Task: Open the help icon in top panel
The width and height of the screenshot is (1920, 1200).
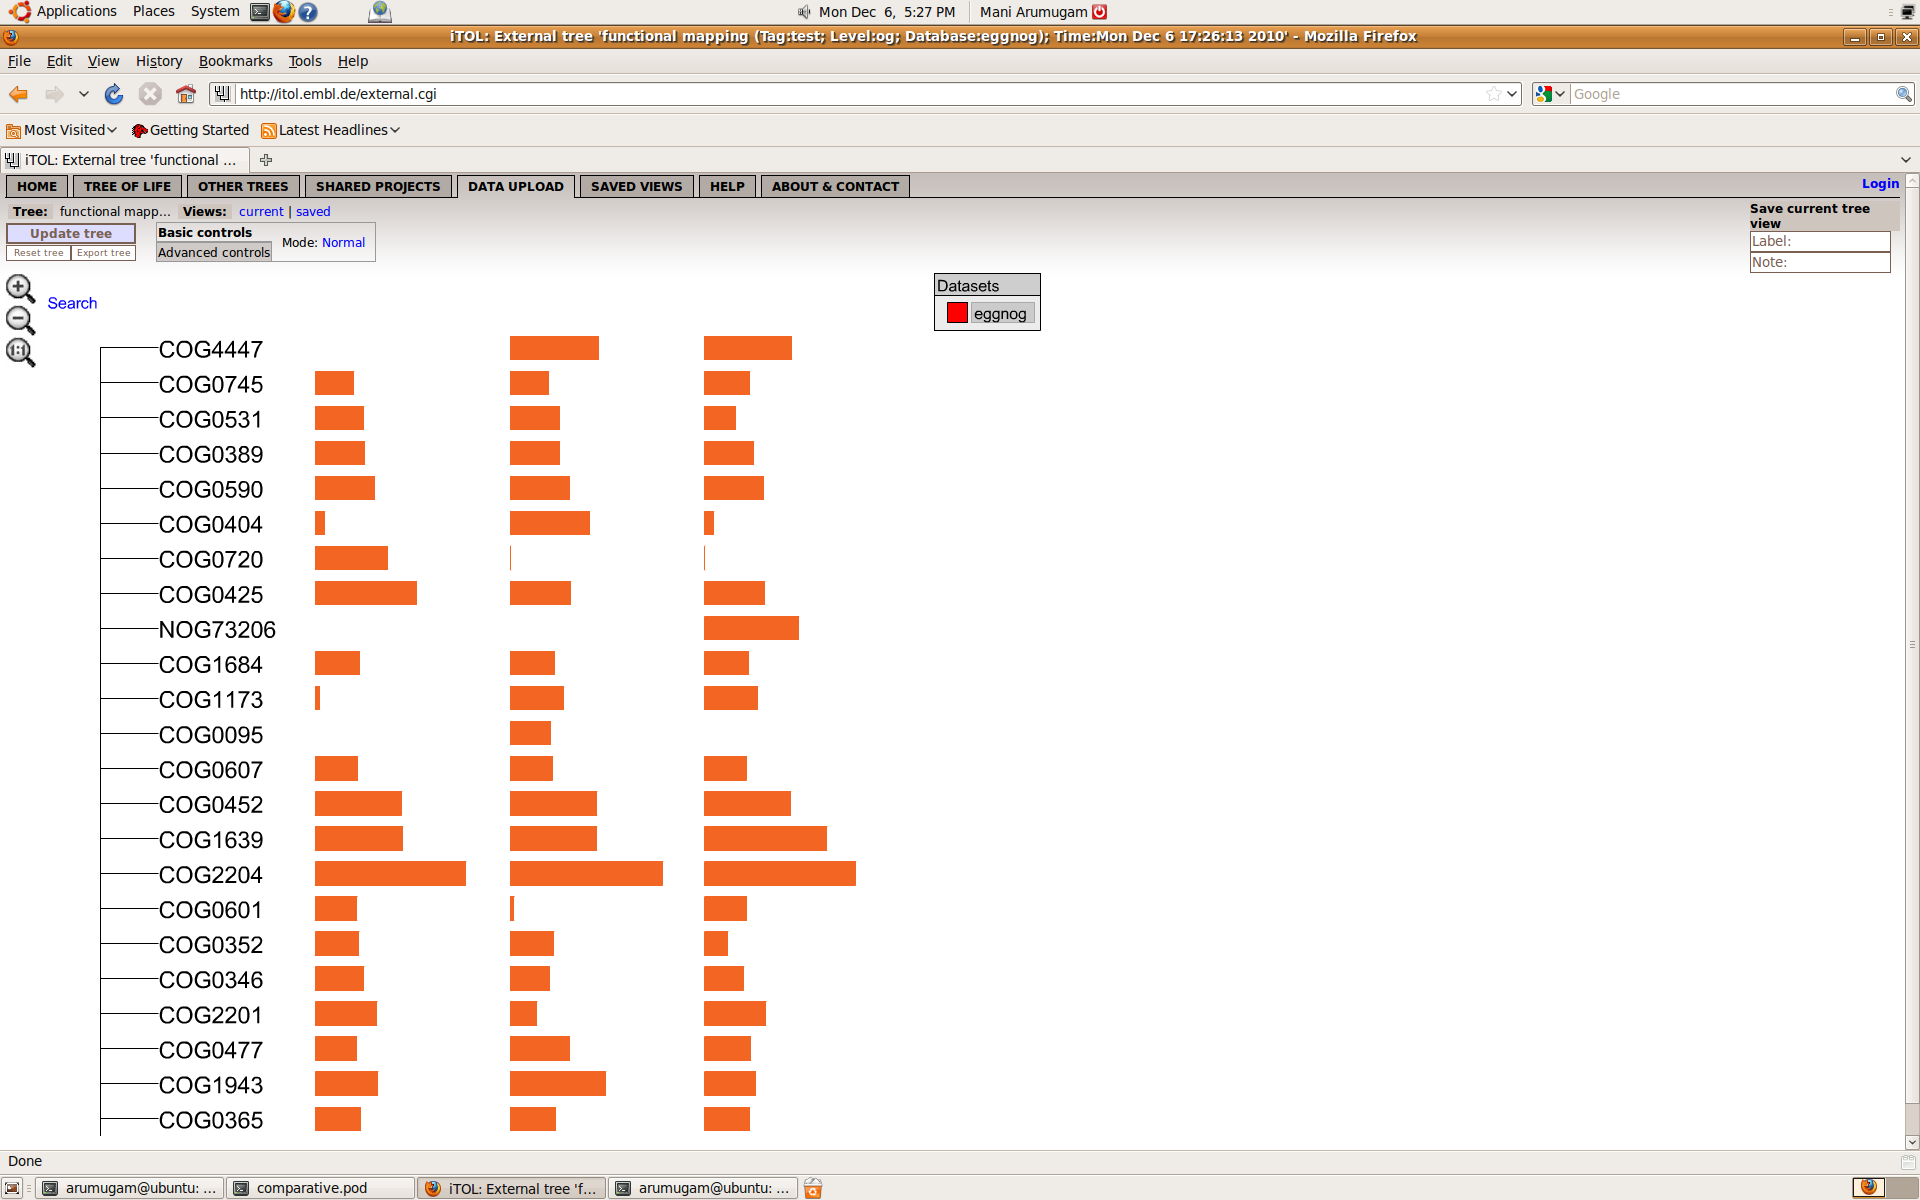Action: click(308, 12)
